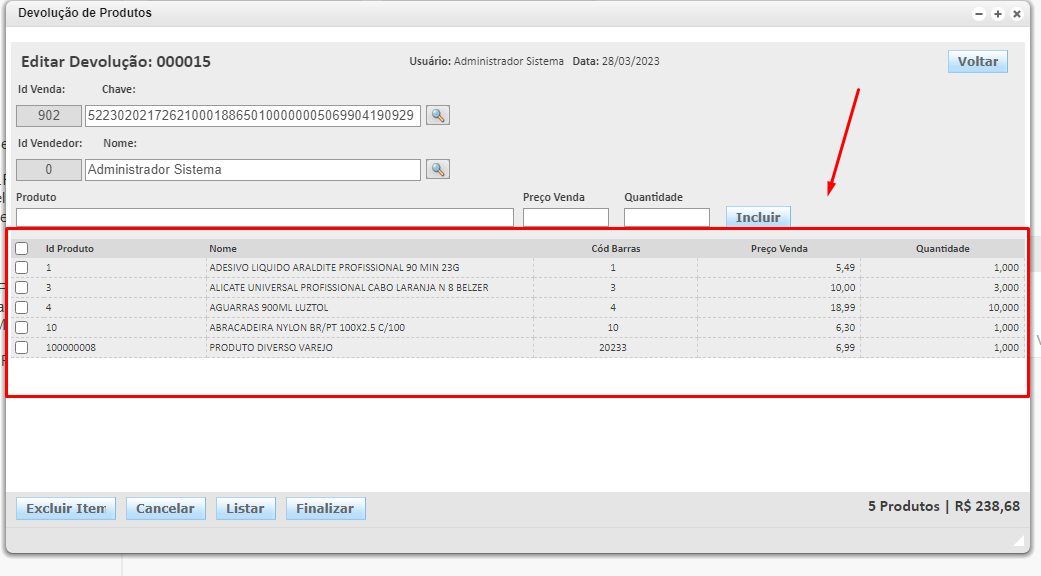This screenshot has width=1041, height=576.
Task: Close the Devolução de Produtos window
Action: tap(1017, 14)
